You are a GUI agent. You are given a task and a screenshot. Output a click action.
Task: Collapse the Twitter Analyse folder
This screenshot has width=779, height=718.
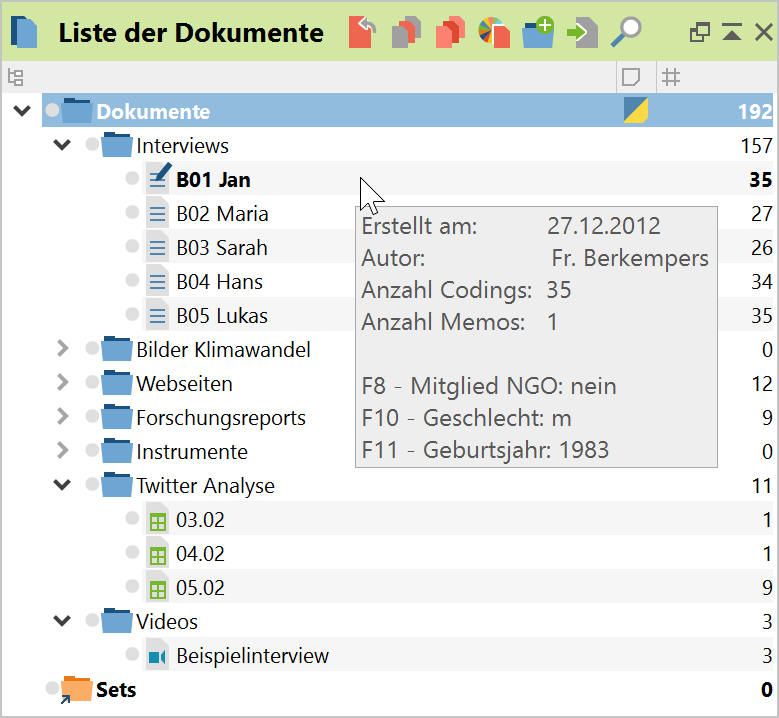point(62,484)
